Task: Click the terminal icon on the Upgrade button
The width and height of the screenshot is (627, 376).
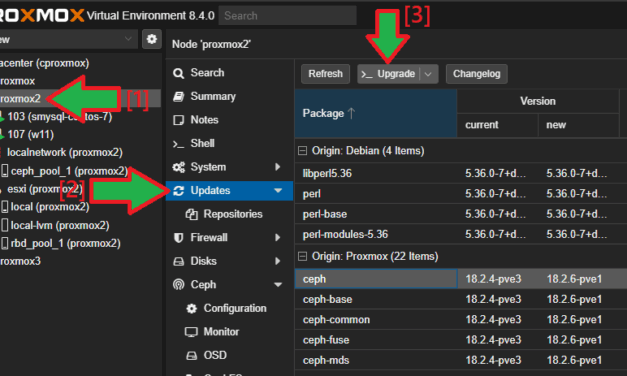Action: pyautogui.click(x=367, y=74)
